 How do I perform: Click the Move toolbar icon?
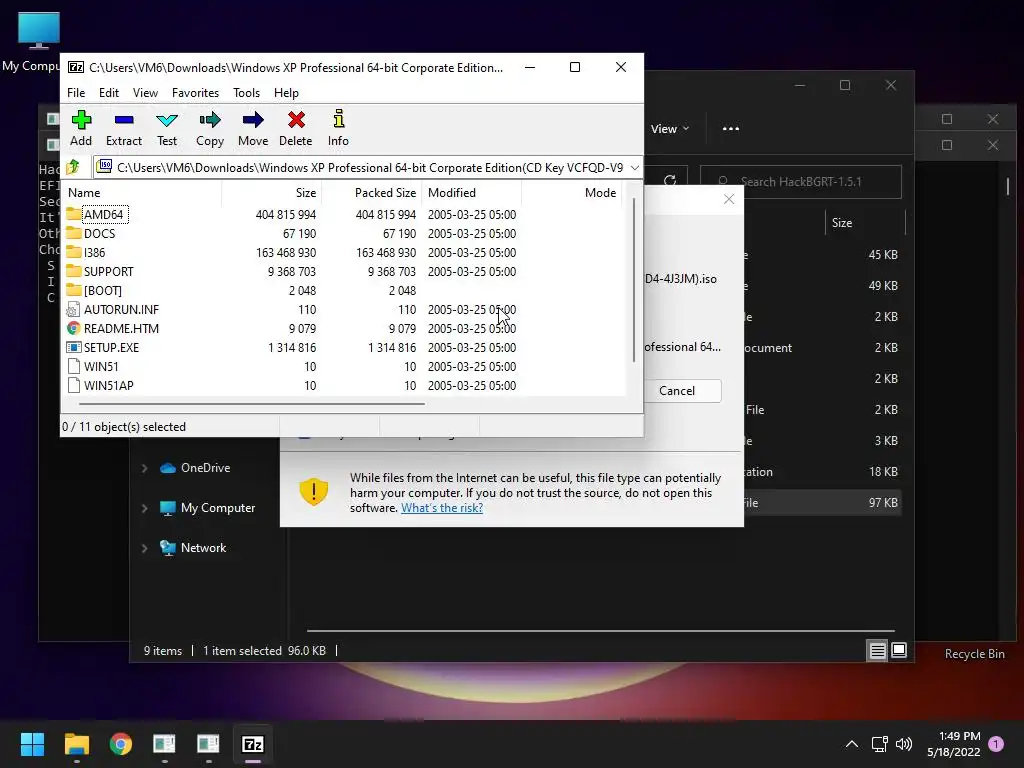(253, 128)
